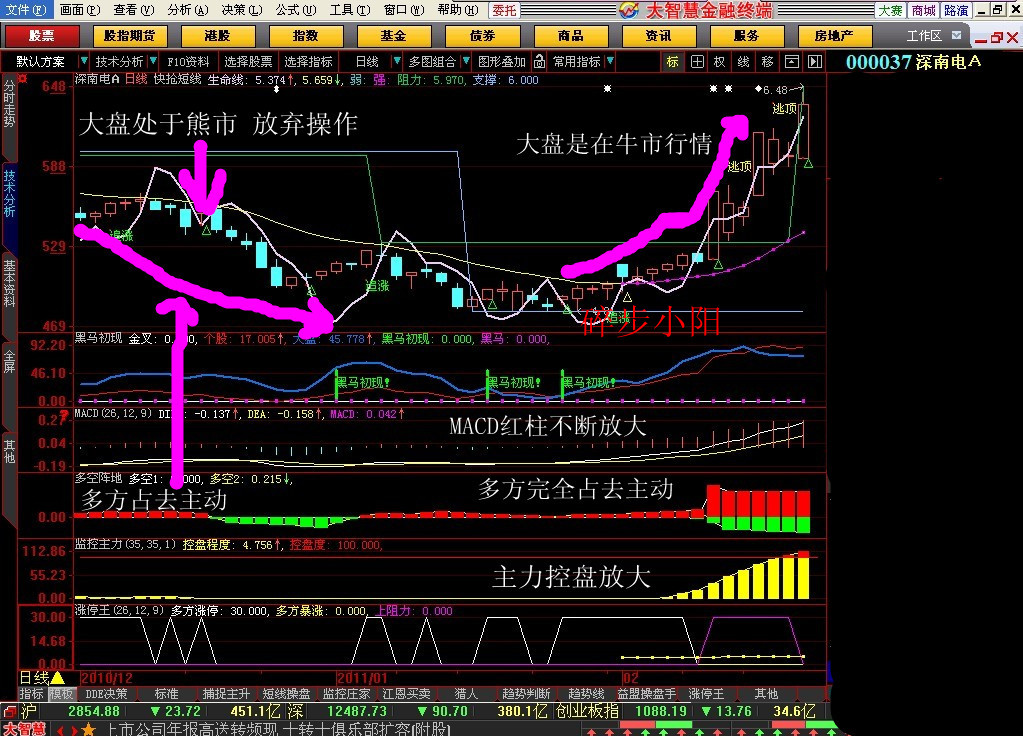
Task: Open the 决策(L) menu
Action: (x=241, y=10)
